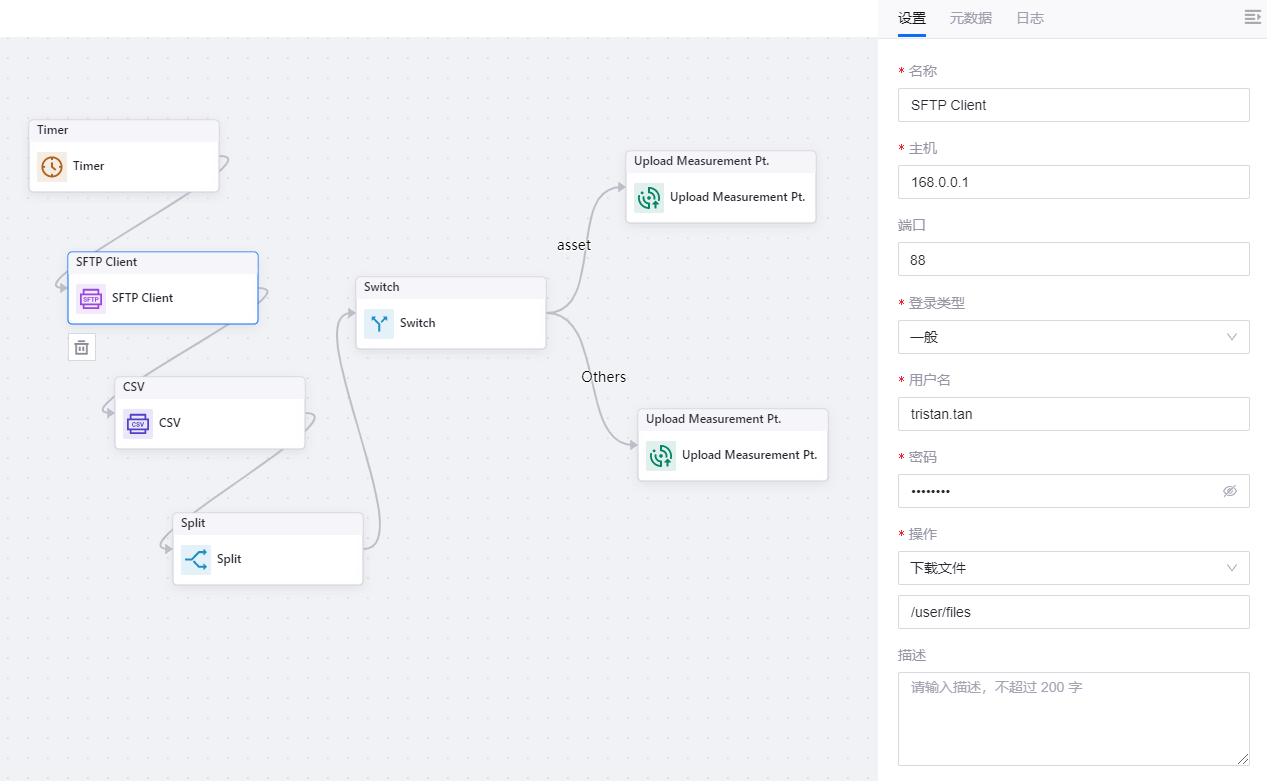
Task: Collapse the settings panel via top-right icon
Action: (x=1252, y=17)
